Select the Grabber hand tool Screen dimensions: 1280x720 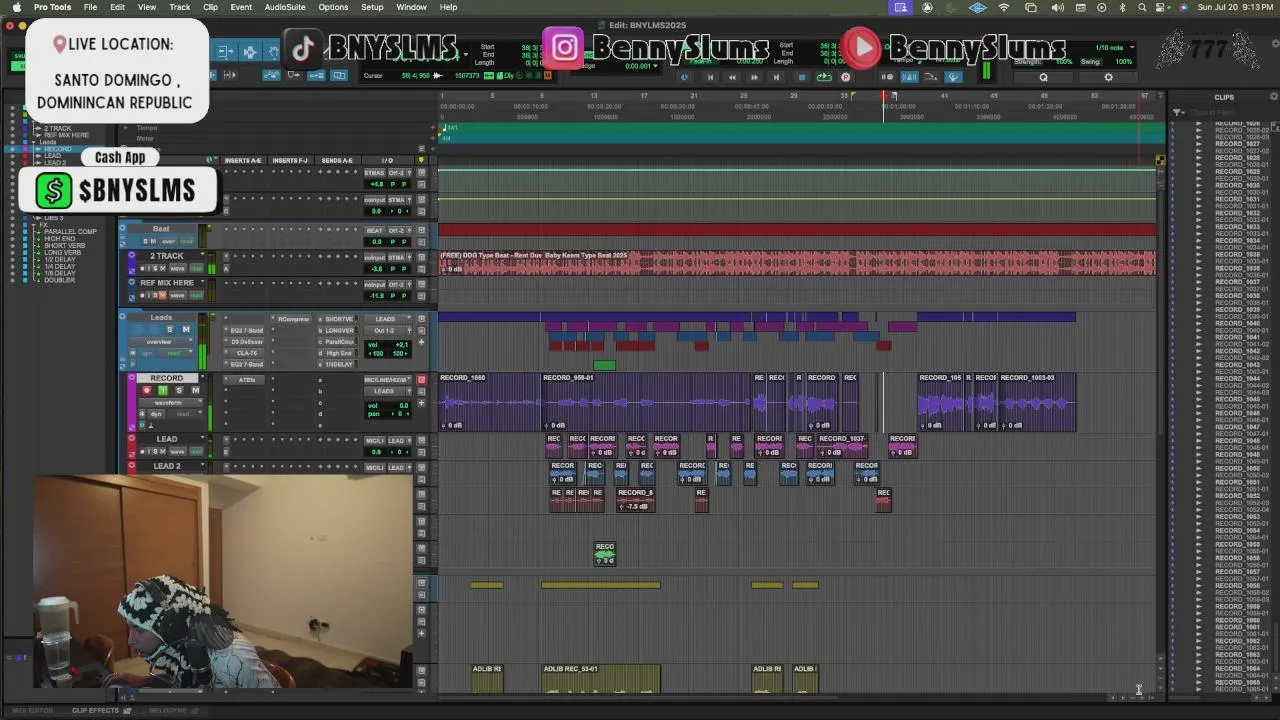271,51
